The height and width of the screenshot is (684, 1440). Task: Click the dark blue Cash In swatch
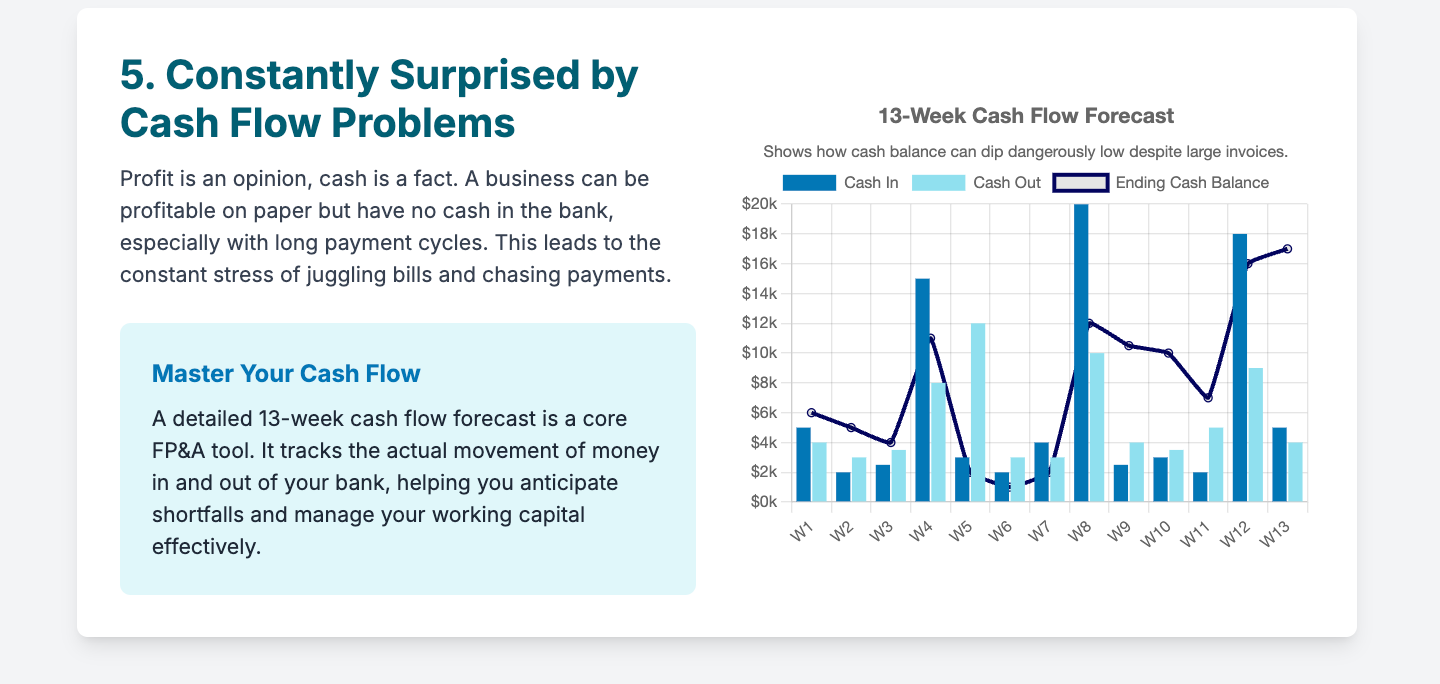click(809, 183)
